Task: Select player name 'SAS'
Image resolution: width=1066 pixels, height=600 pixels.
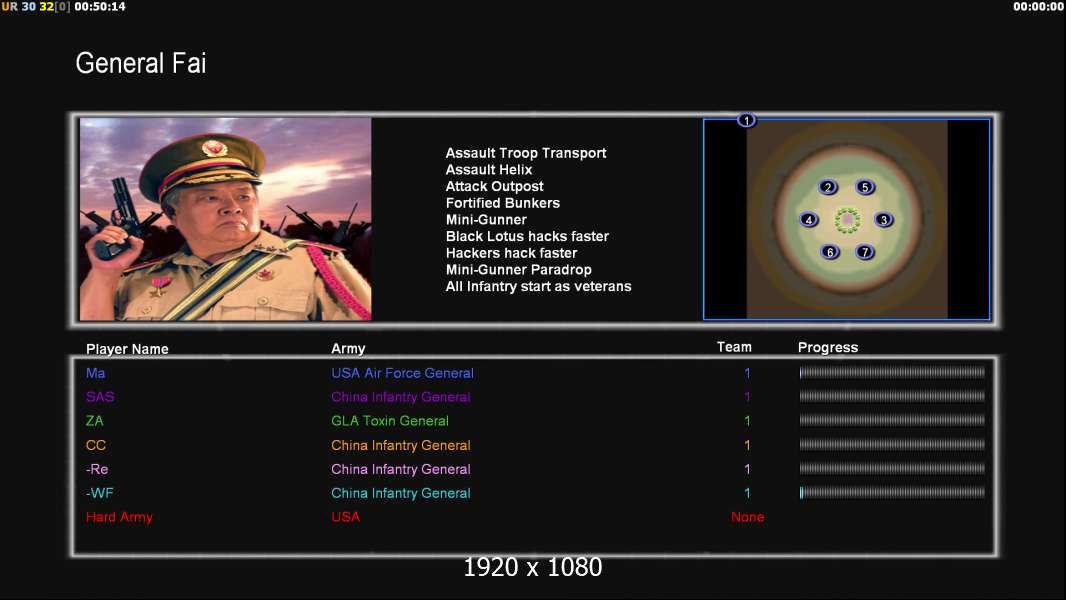Action: click(100, 397)
